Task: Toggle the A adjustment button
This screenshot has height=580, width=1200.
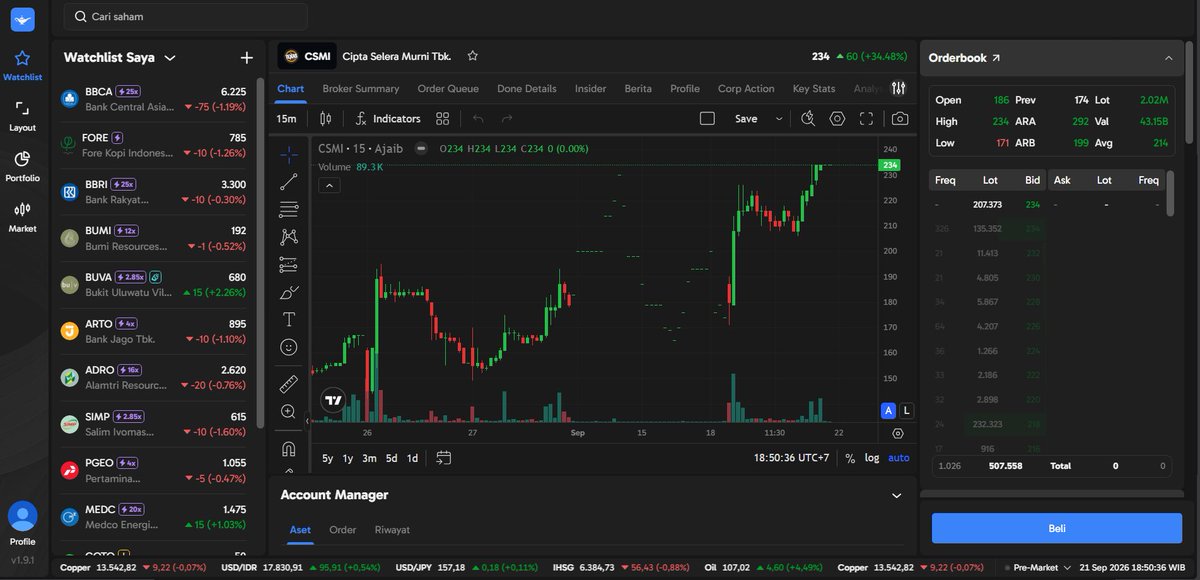Action: (x=888, y=410)
